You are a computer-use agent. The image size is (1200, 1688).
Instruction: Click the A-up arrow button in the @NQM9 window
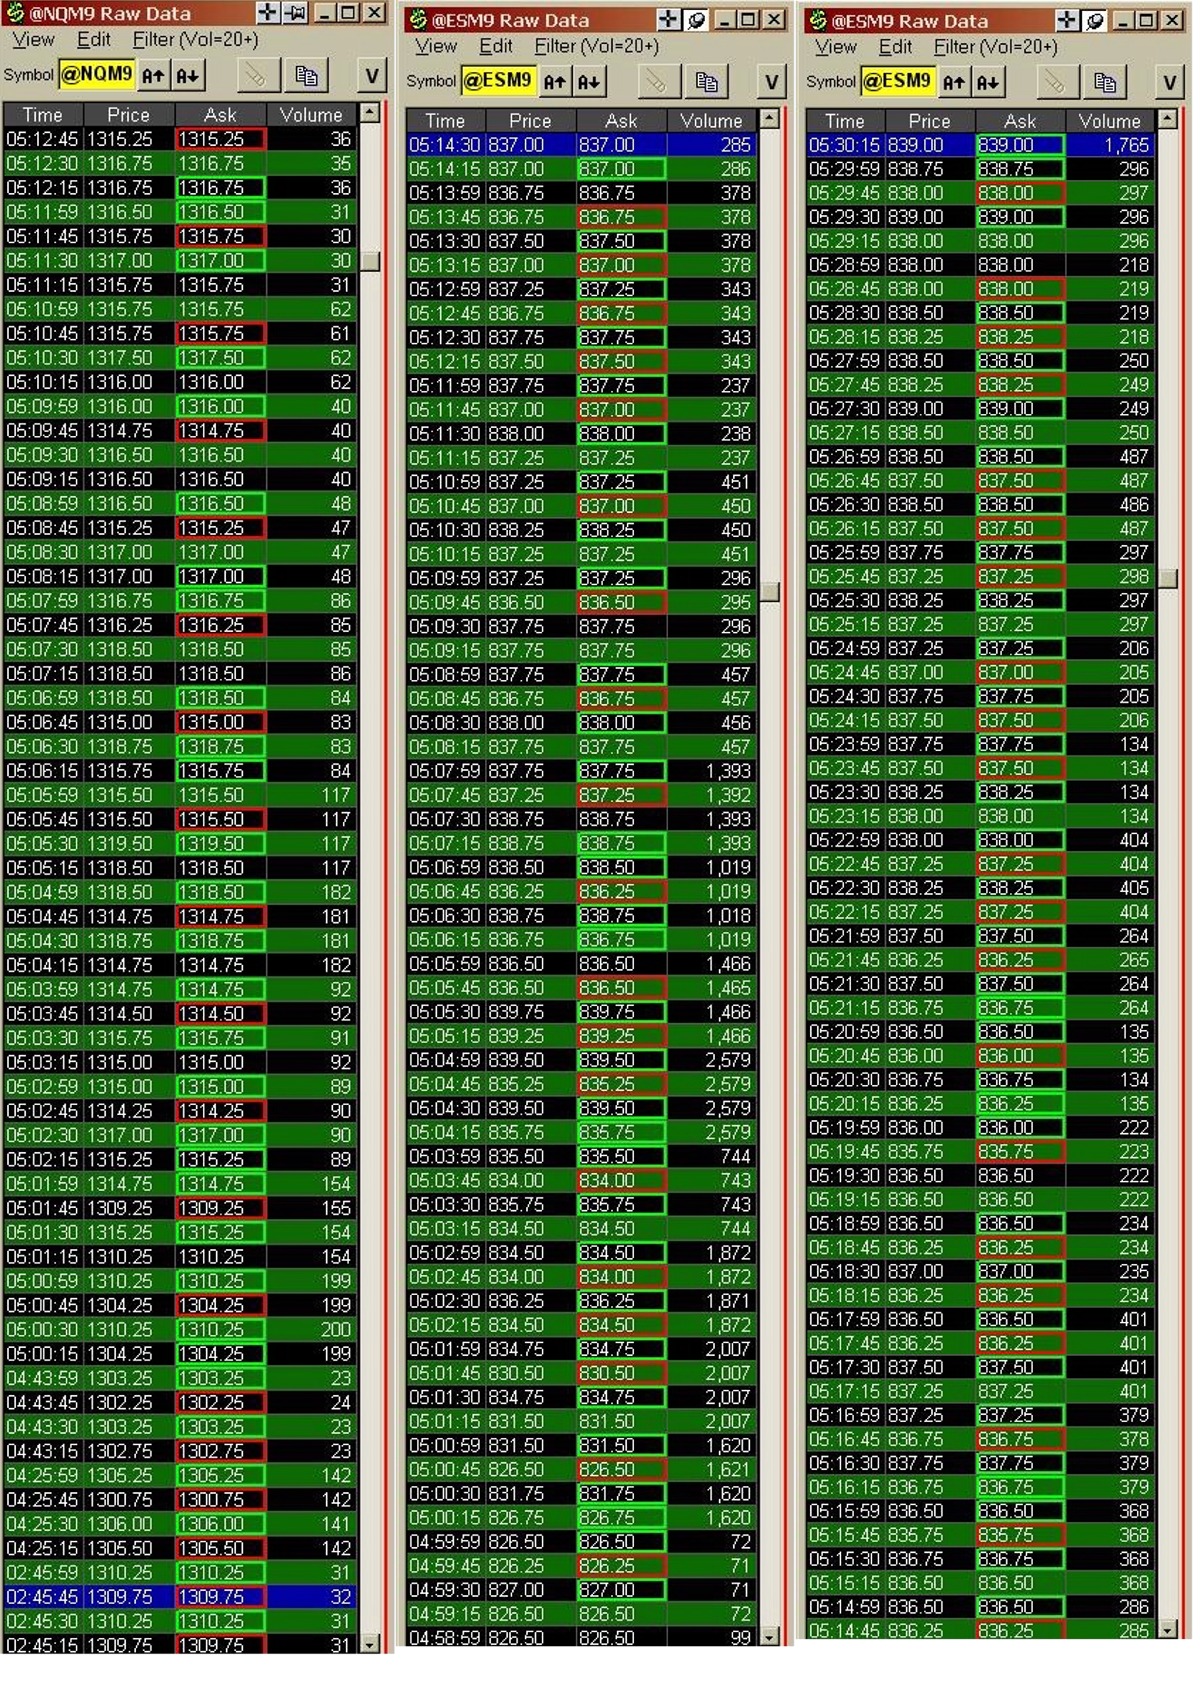point(153,75)
